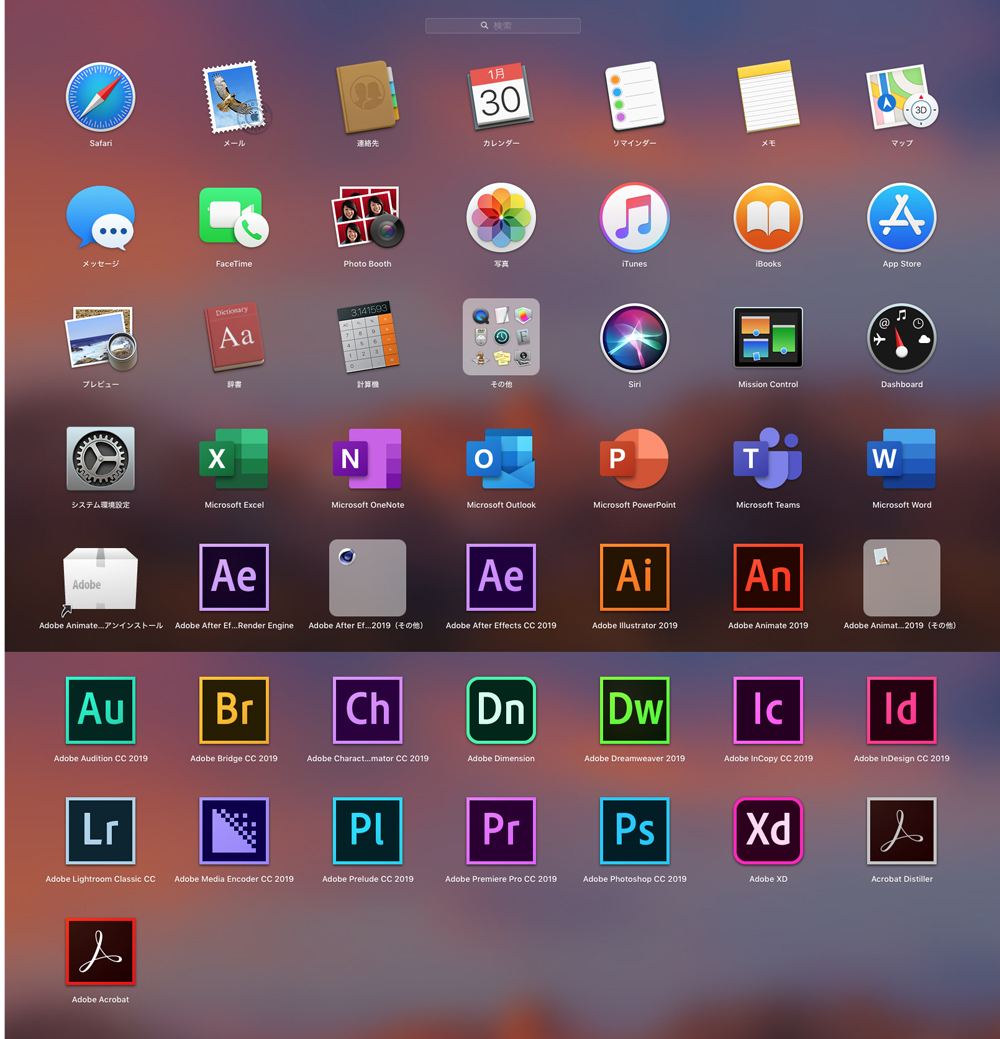
Task: Open Adobe Media Encoder CC 2019
Action: [x=234, y=831]
